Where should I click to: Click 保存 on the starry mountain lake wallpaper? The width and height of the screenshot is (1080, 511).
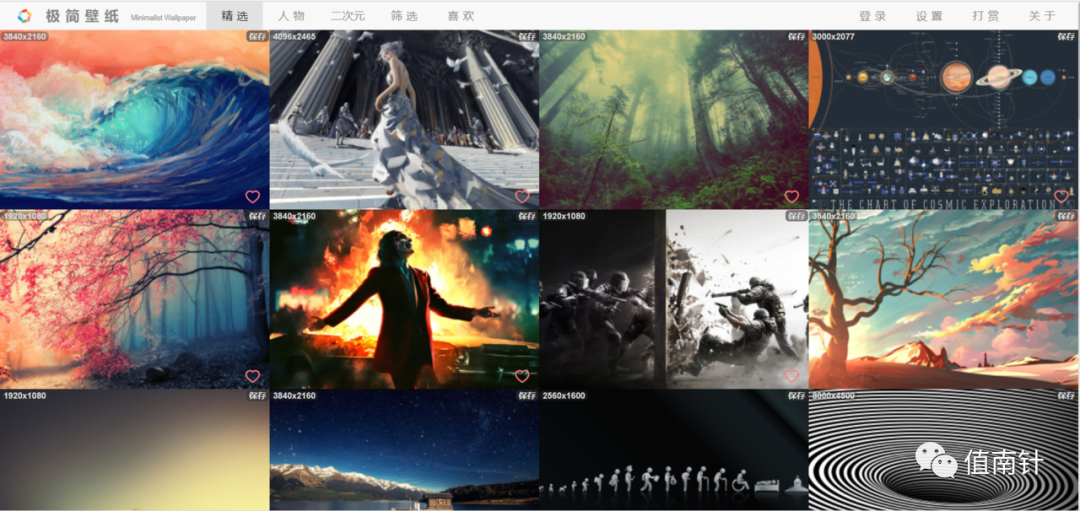pyautogui.click(x=527, y=396)
